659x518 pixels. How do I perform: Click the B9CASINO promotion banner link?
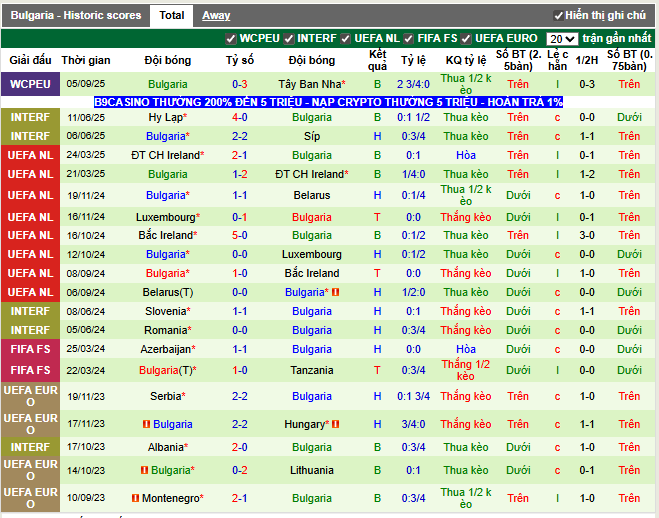(x=328, y=102)
